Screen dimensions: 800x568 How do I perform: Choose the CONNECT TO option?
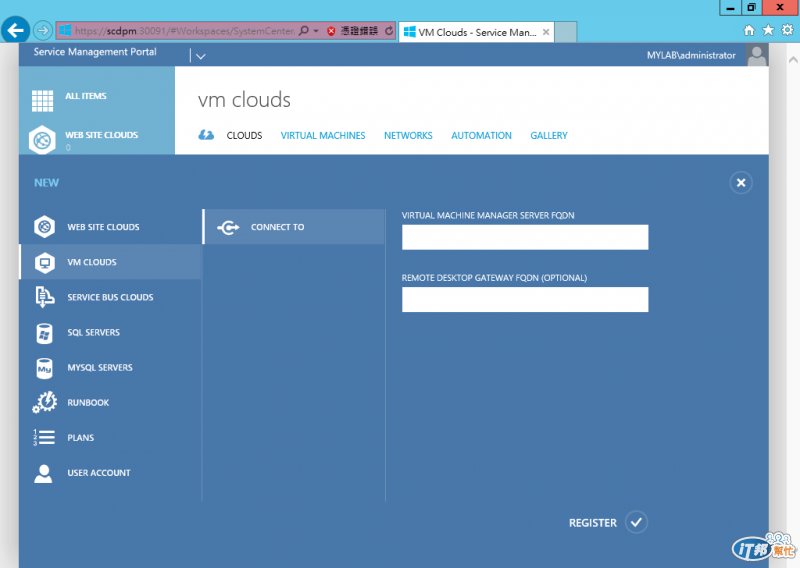coord(294,227)
